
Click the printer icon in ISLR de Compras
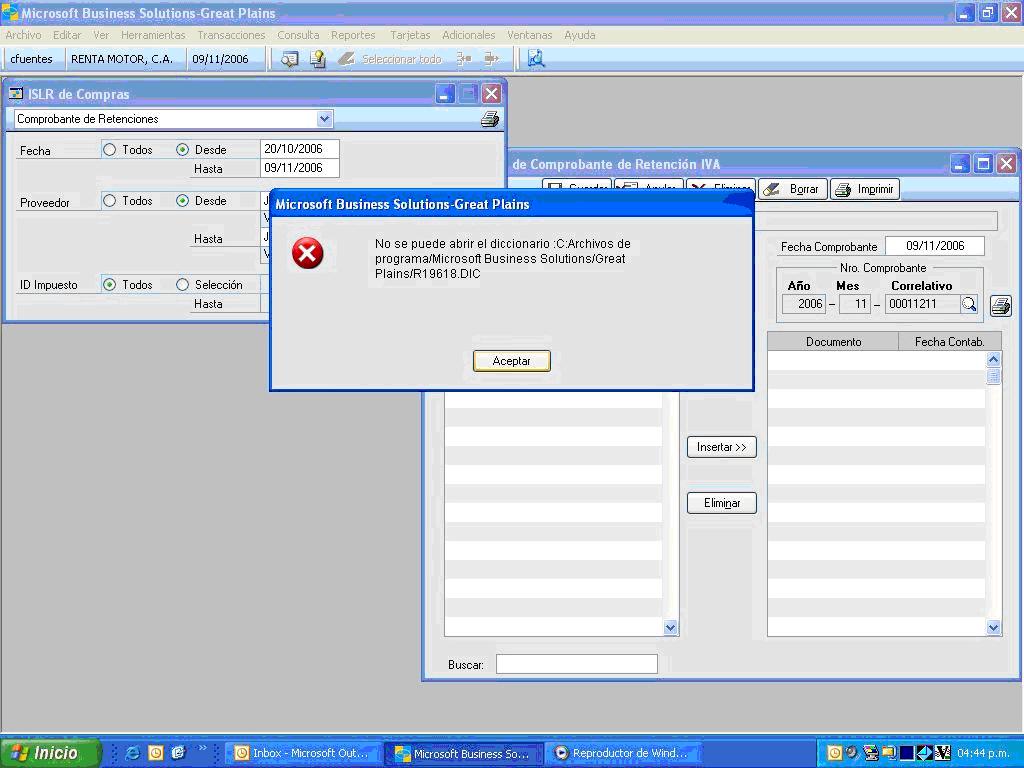tap(490, 119)
